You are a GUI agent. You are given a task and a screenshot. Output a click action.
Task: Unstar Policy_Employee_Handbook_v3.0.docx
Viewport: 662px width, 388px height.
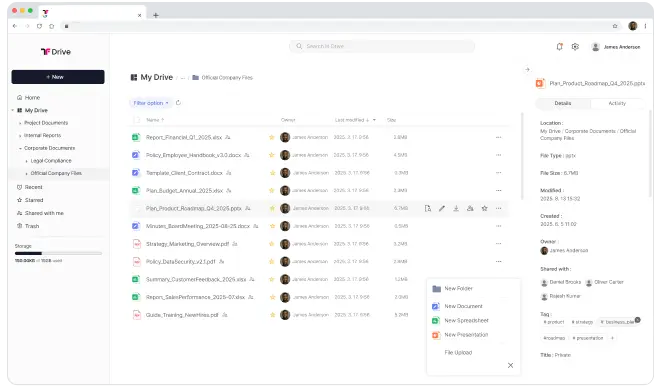272,155
